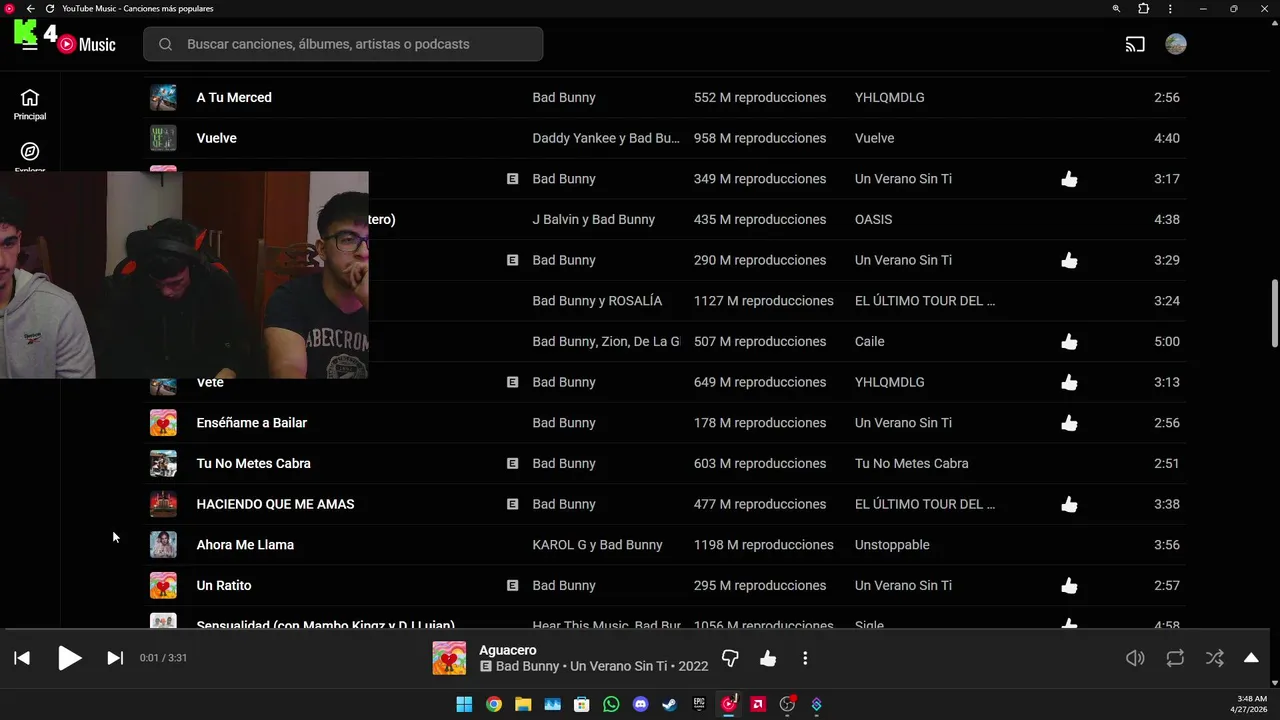Screen dimensions: 1280x720
Task: Select Ahora Me Llama album thumbnail
Action: pos(163,545)
